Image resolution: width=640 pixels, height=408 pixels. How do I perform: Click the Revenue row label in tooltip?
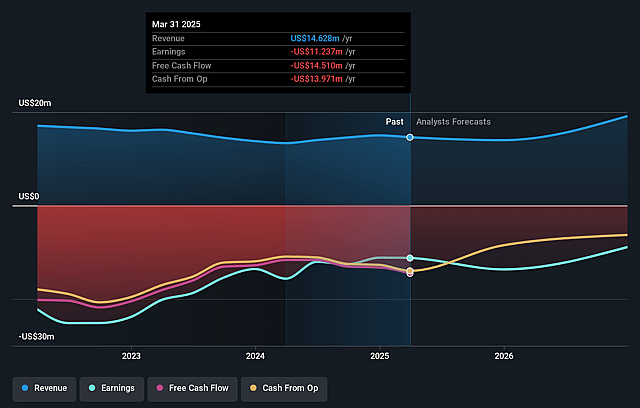[168, 38]
